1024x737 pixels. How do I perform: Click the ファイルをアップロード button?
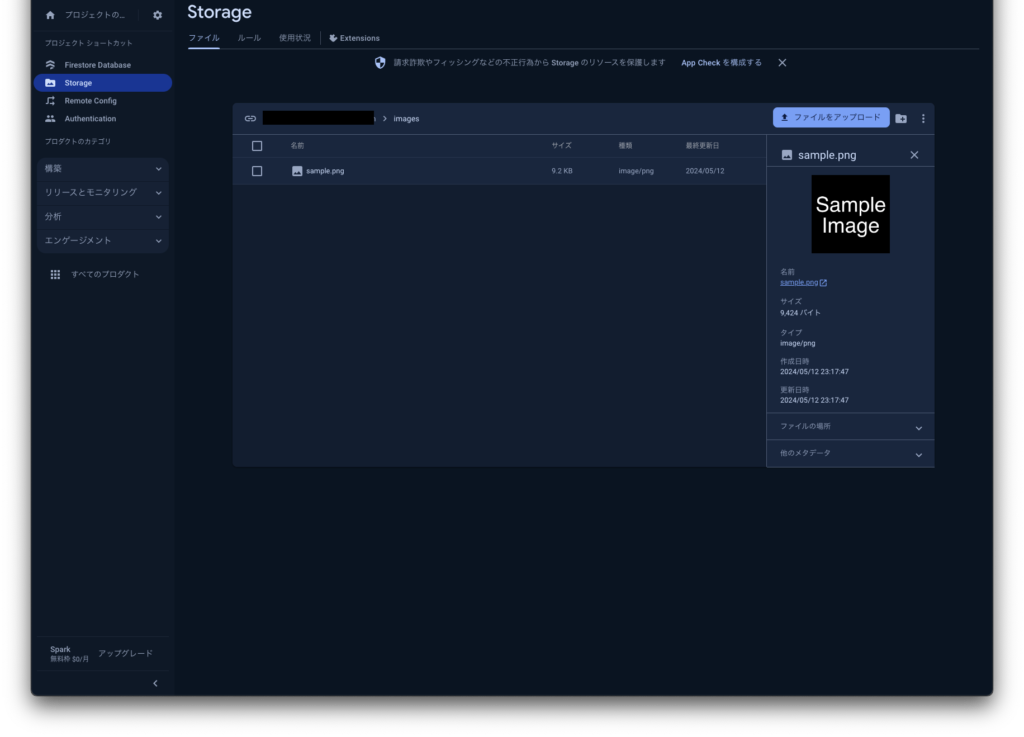pyautogui.click(x=831, y=118)
